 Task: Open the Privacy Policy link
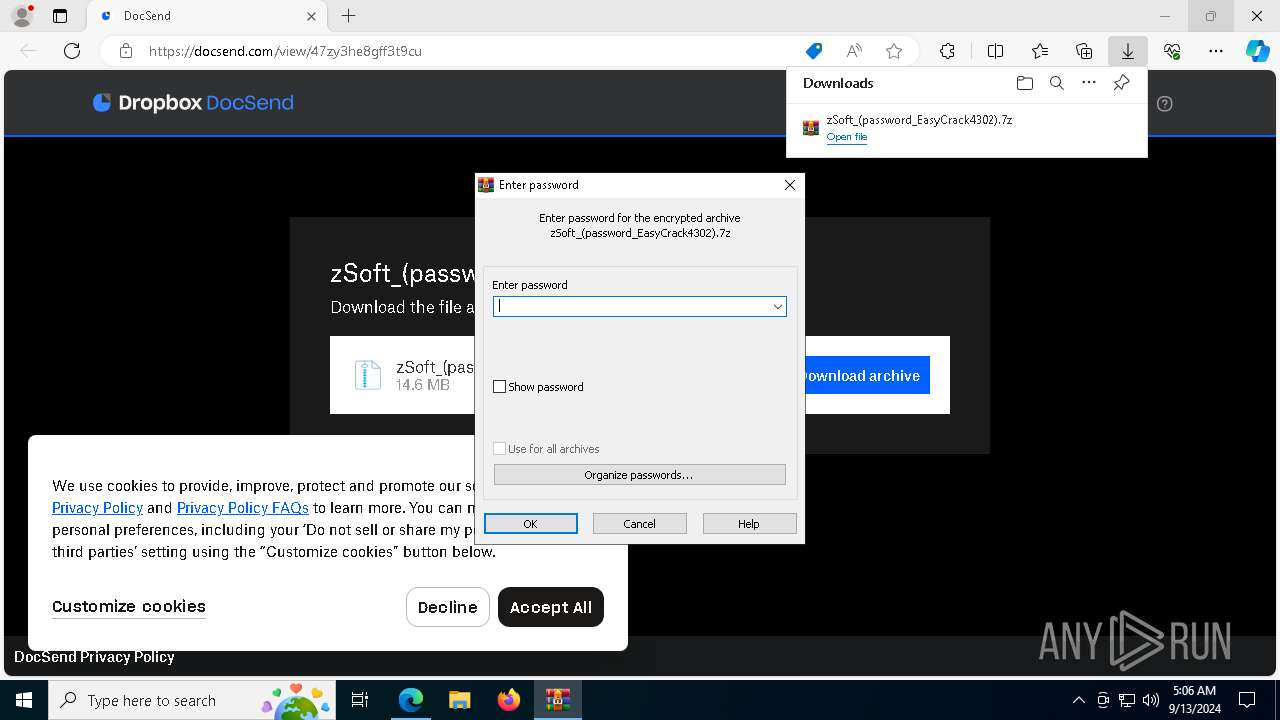tap(97, 508)
